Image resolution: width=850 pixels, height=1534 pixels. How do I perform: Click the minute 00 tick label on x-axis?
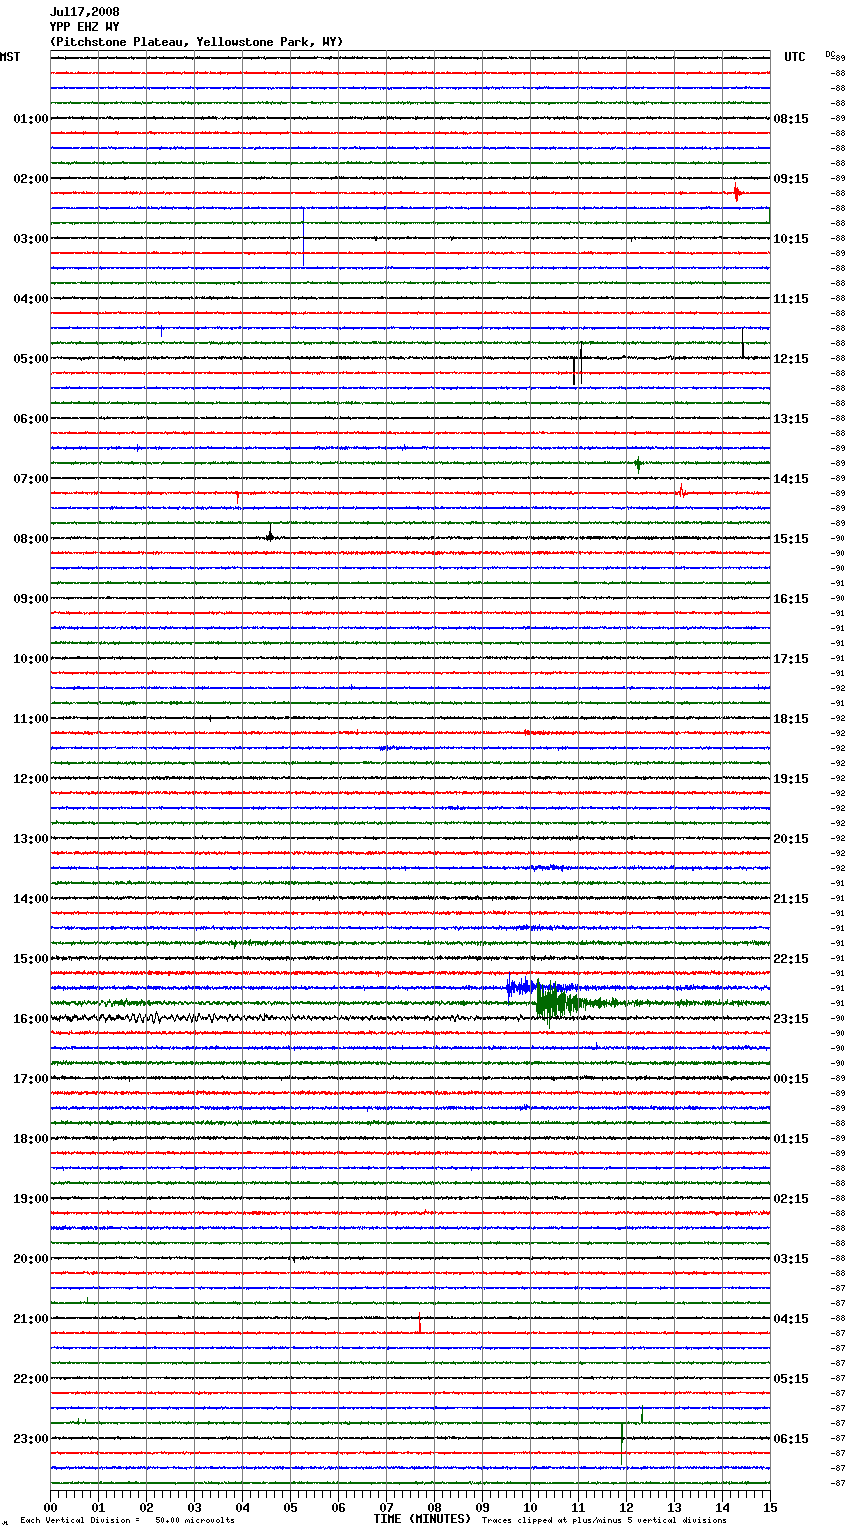50,1507
